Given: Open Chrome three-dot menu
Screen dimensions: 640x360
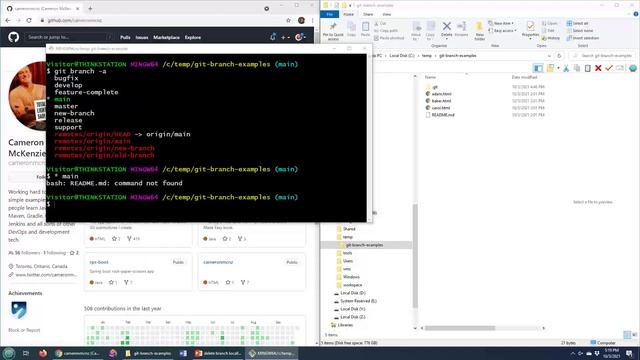Looking at the screenshot, I should coord(312,20).
